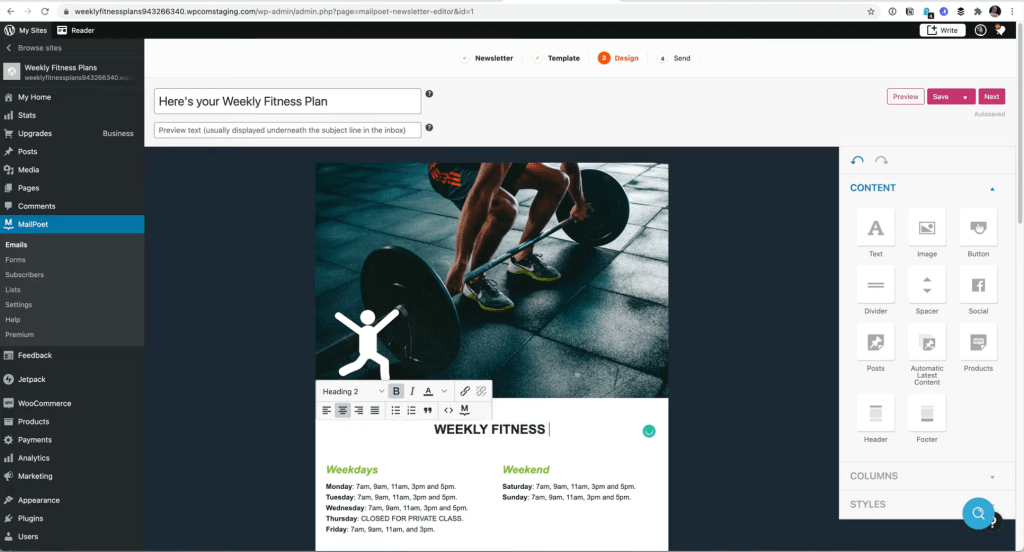Add a Text content block
This screenshot has height=552, width=1024.
[x=875, y=233]
